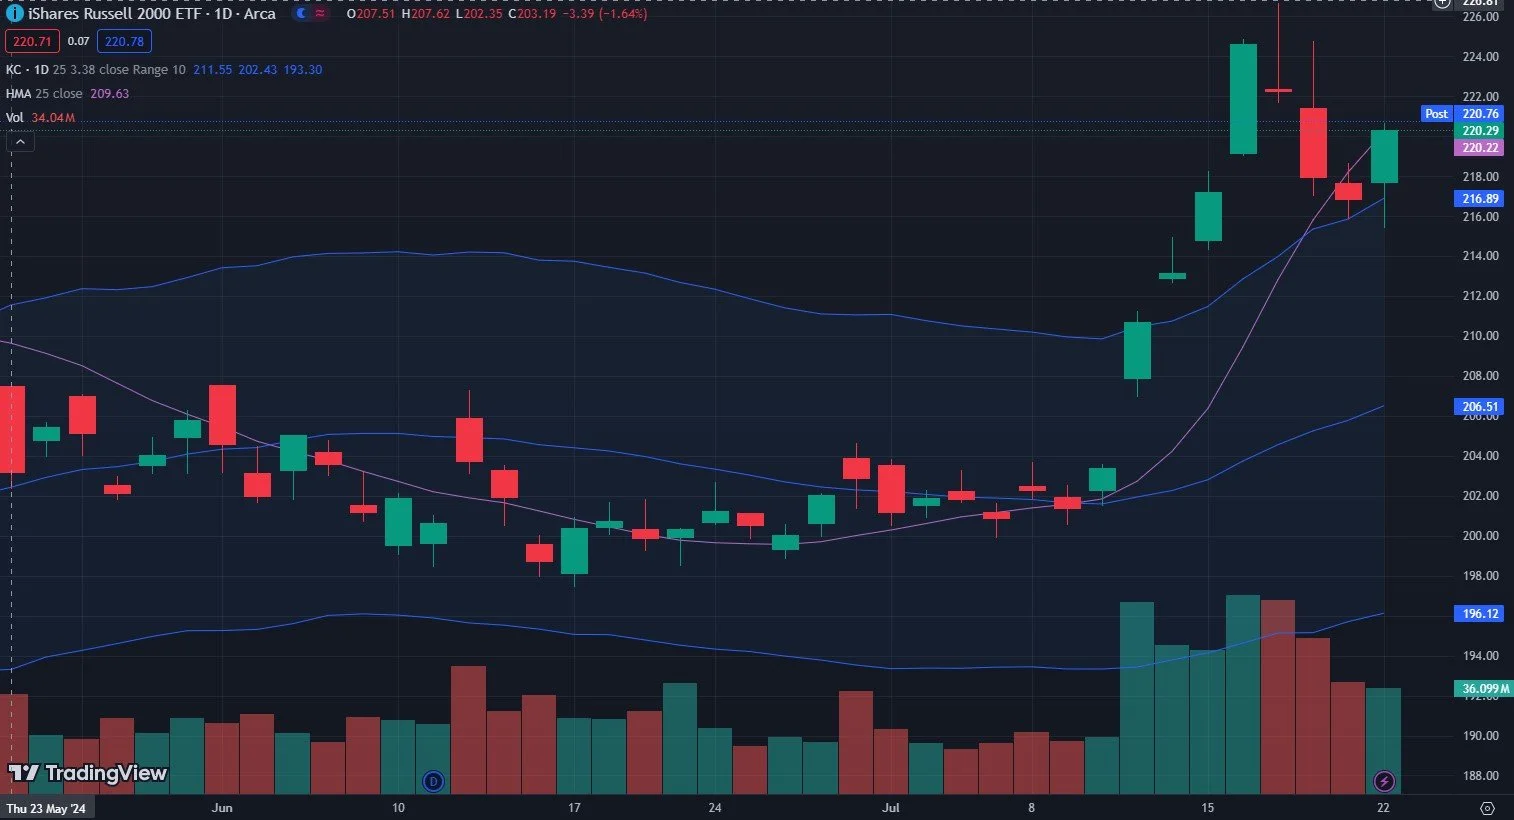Select the KC indicator legend label
1514x820 pixels.
coord(28,70)
